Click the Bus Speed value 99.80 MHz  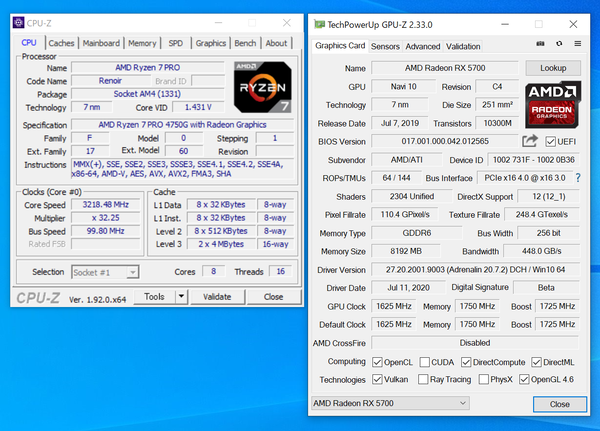click(106, 231)
